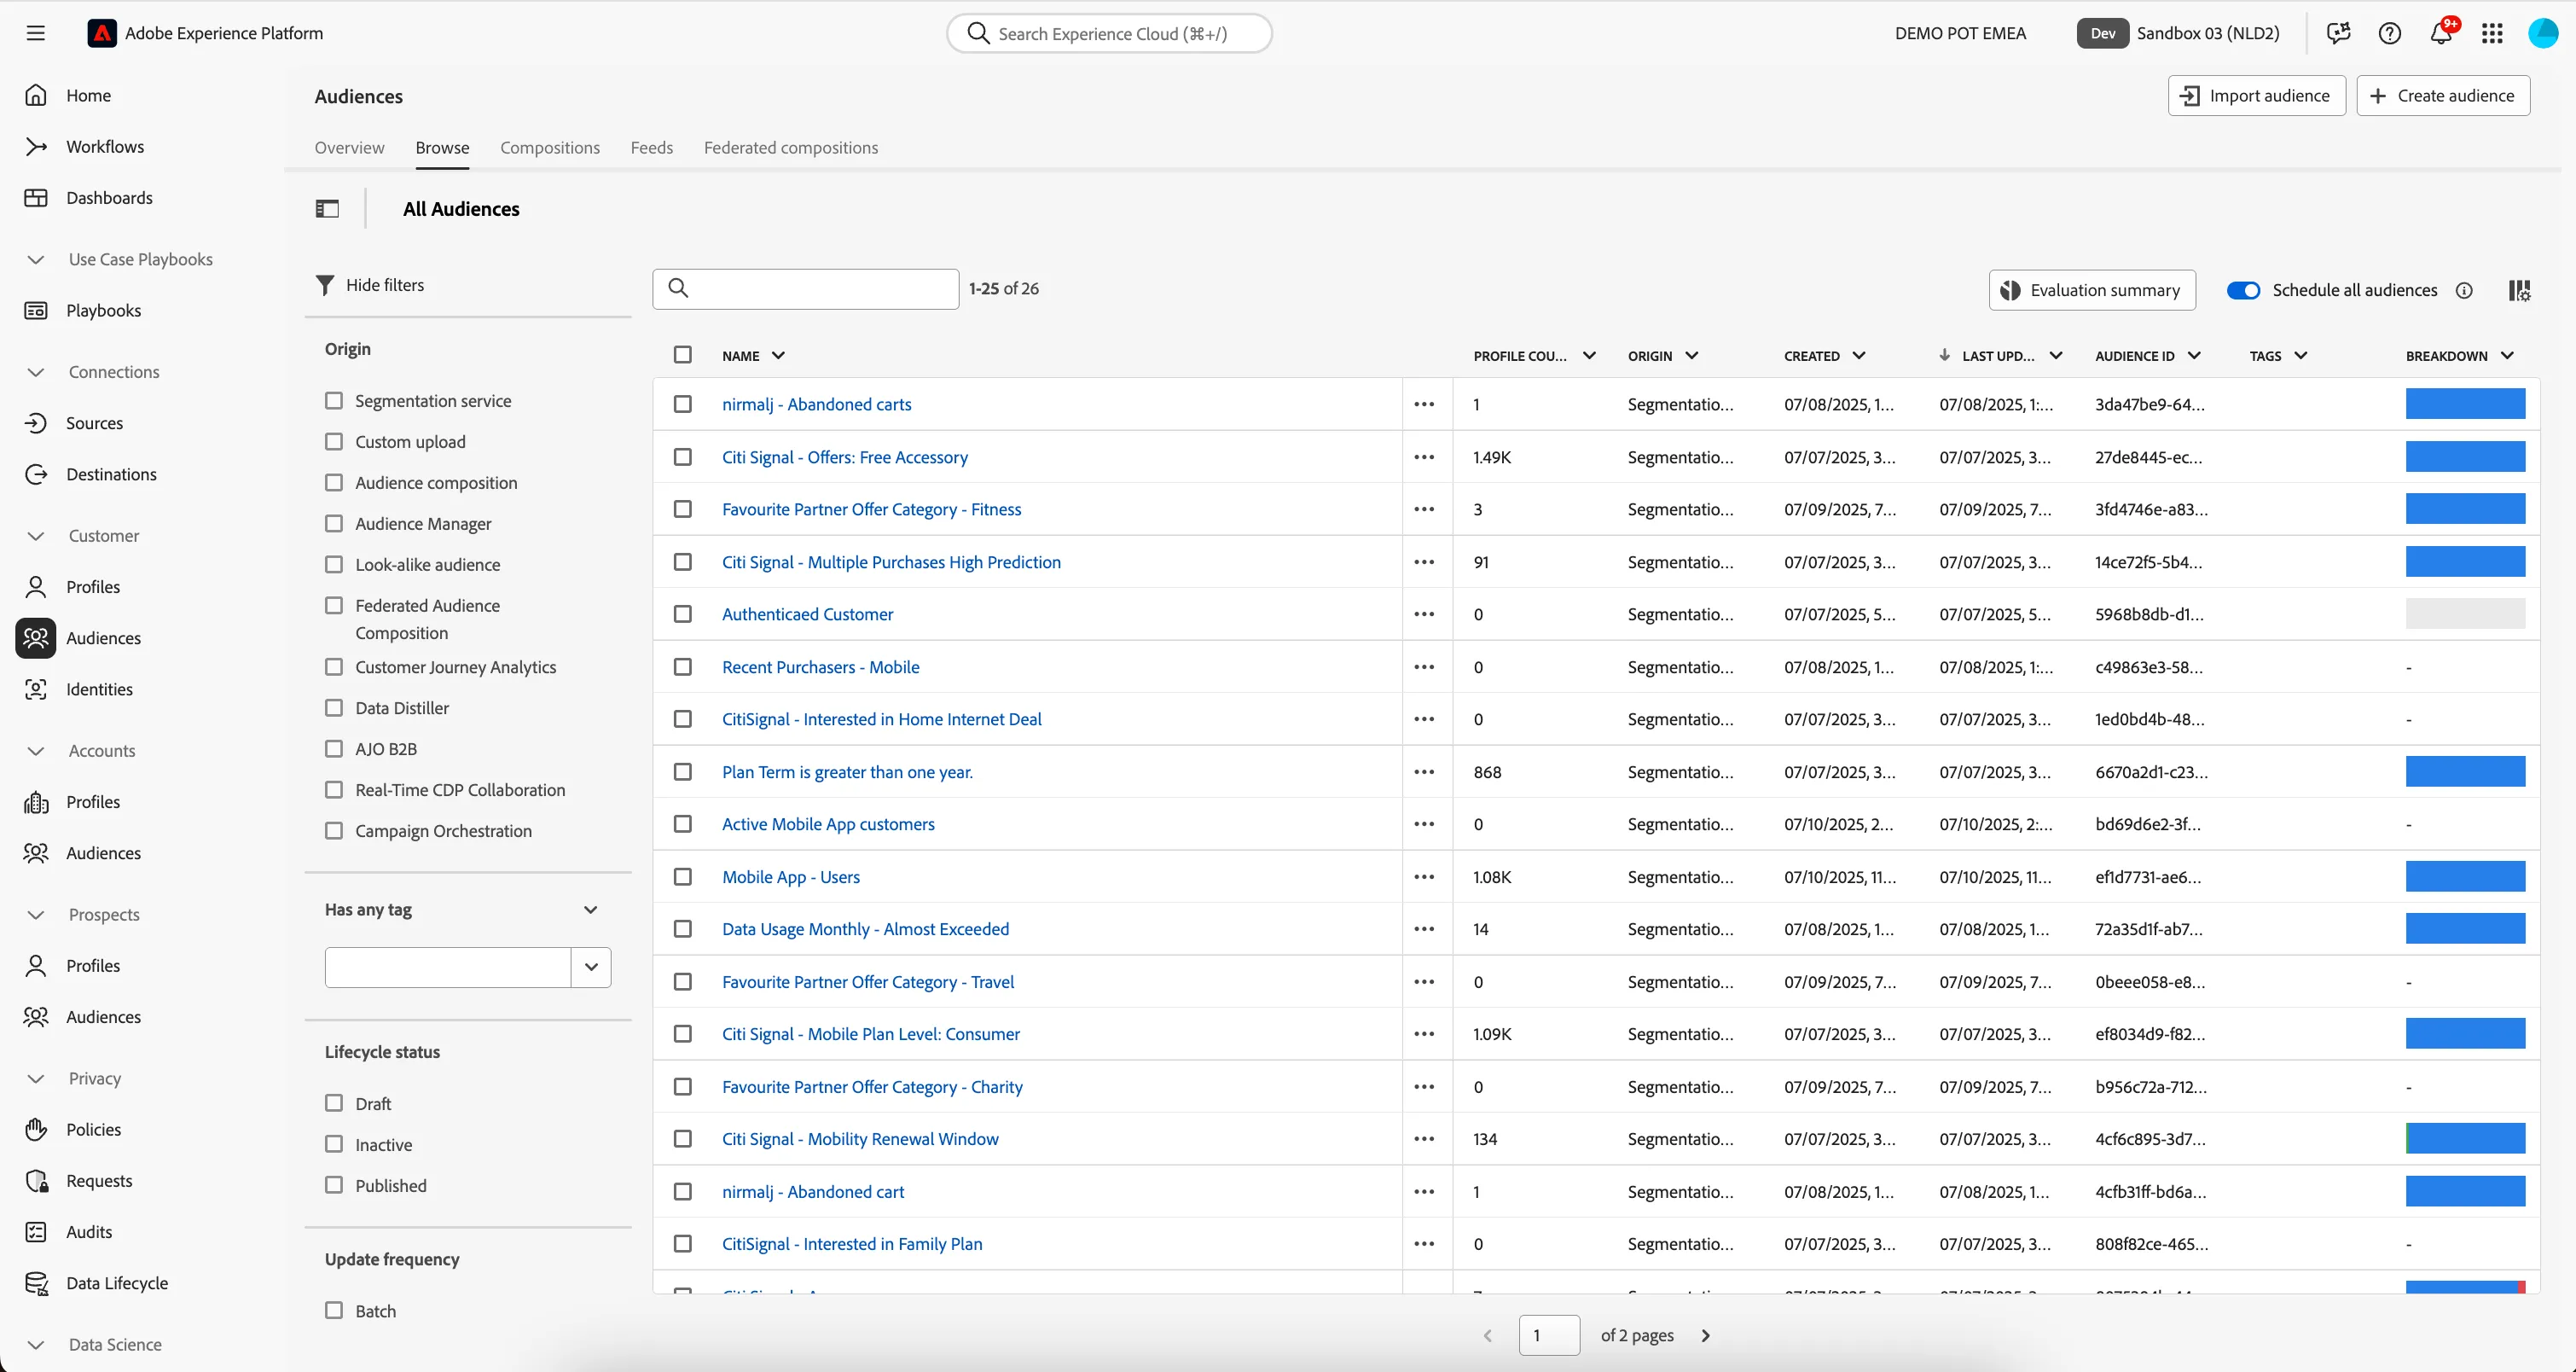Click the audience search input field

pos(806,288)
